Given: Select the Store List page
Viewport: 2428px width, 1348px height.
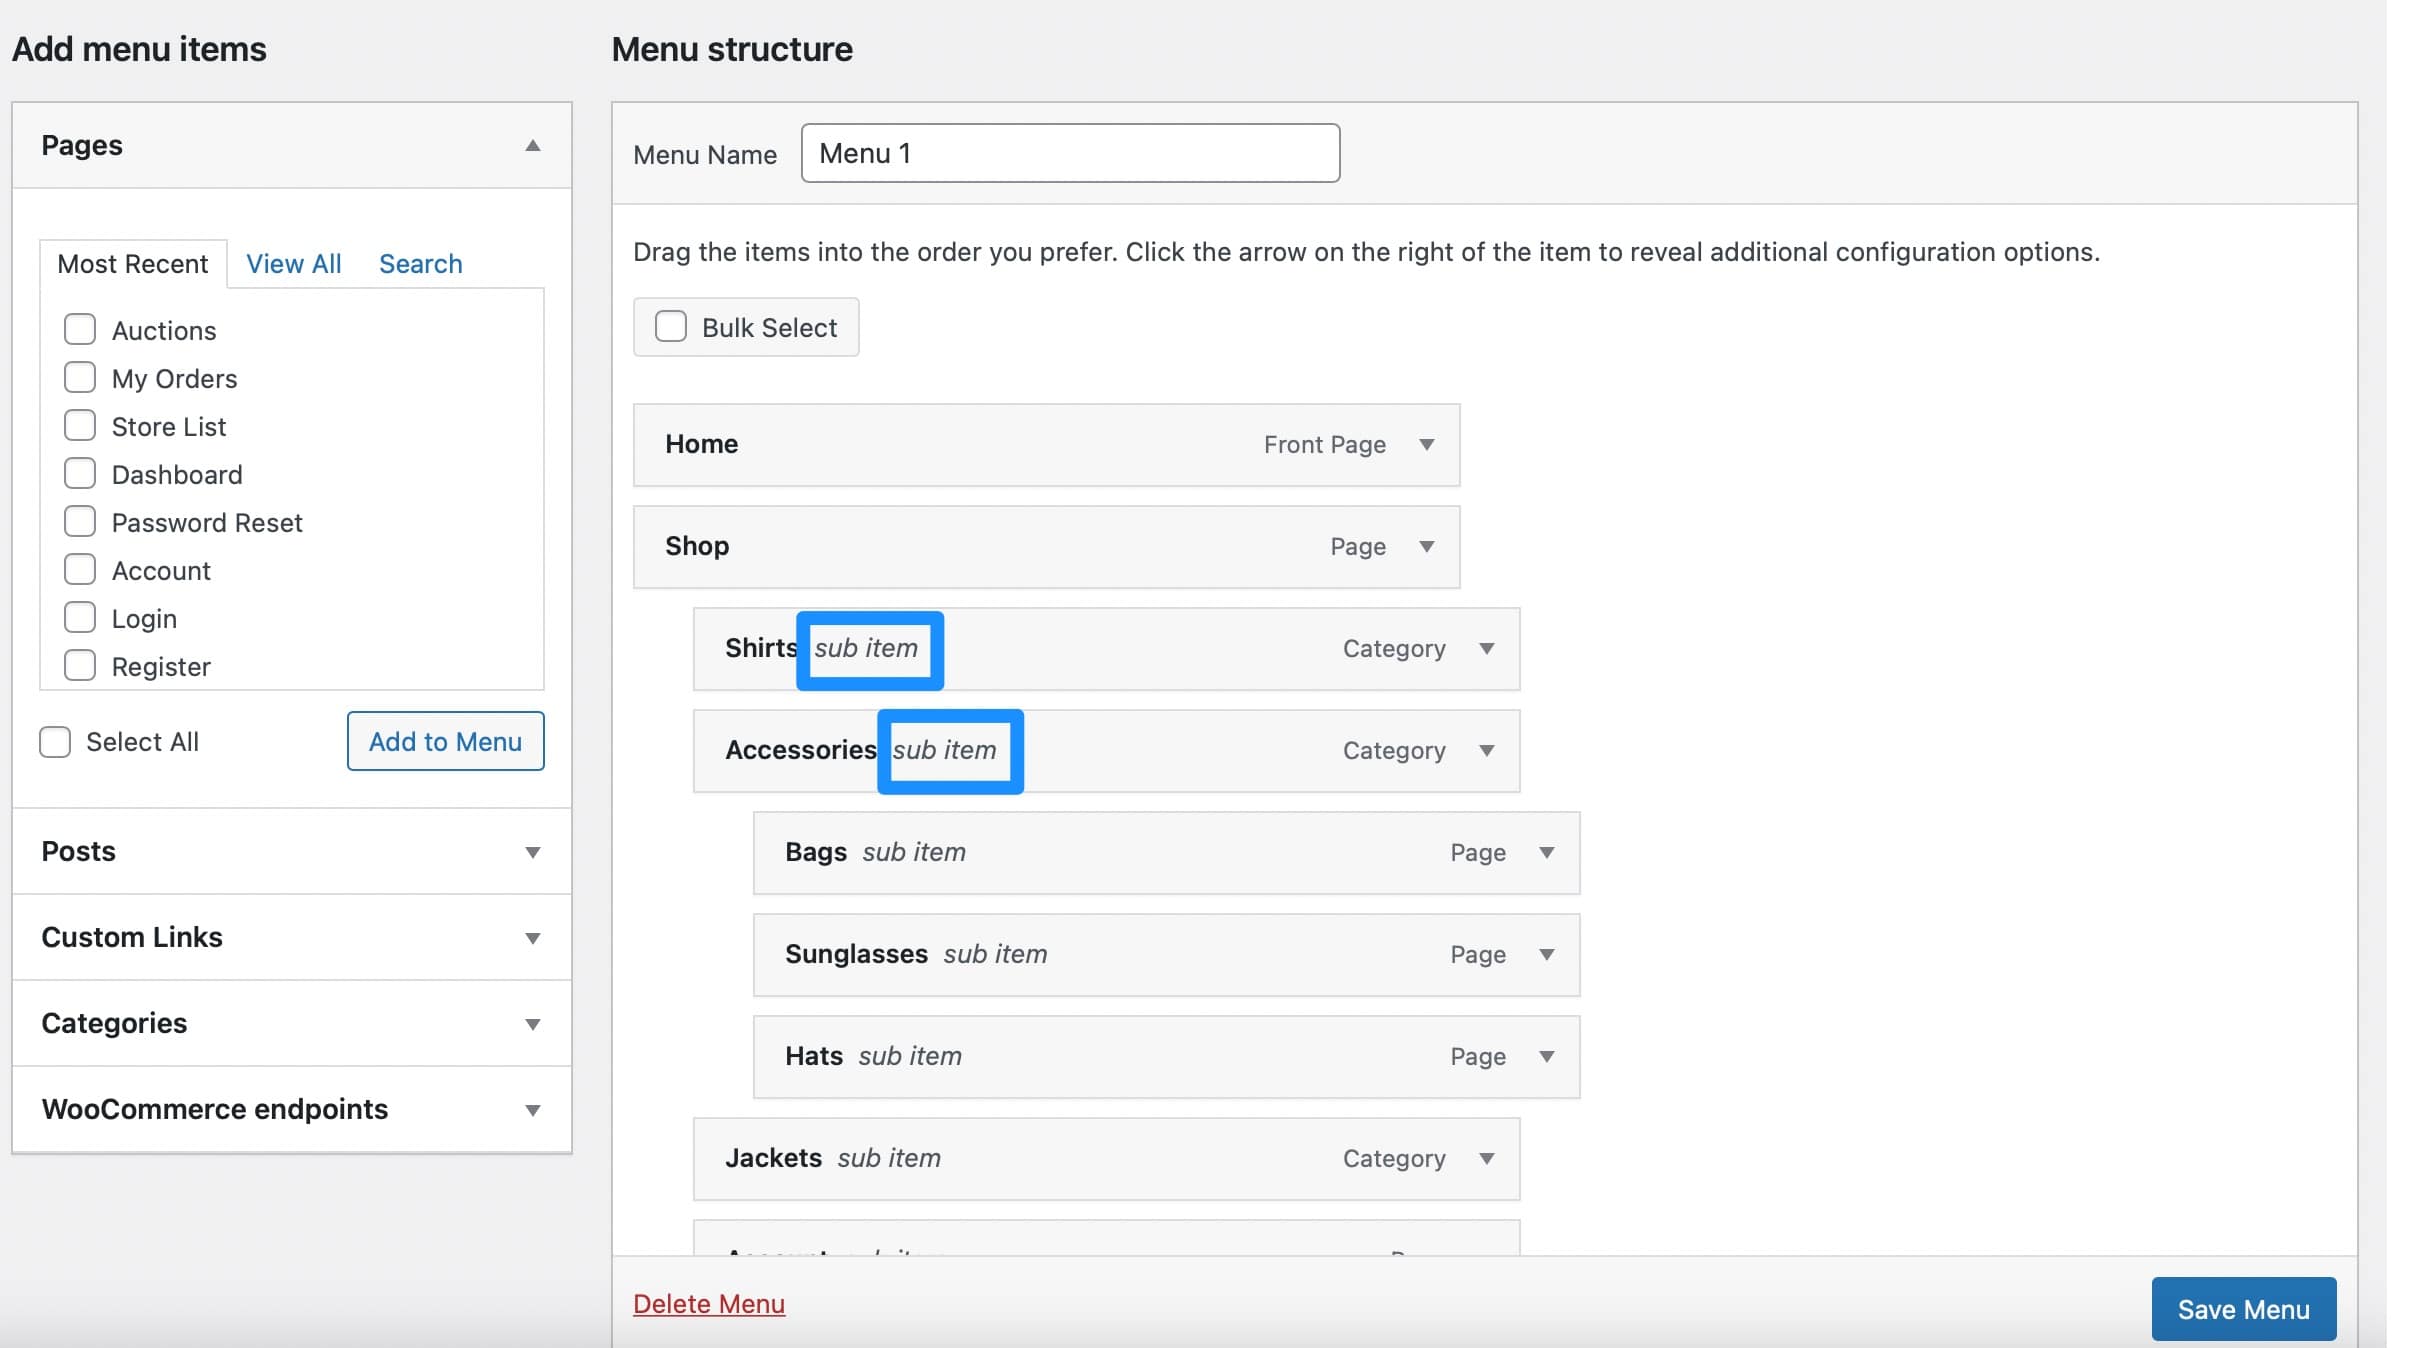Looking at the screenshot, I should pyautogui.click(x=79, y=424).
